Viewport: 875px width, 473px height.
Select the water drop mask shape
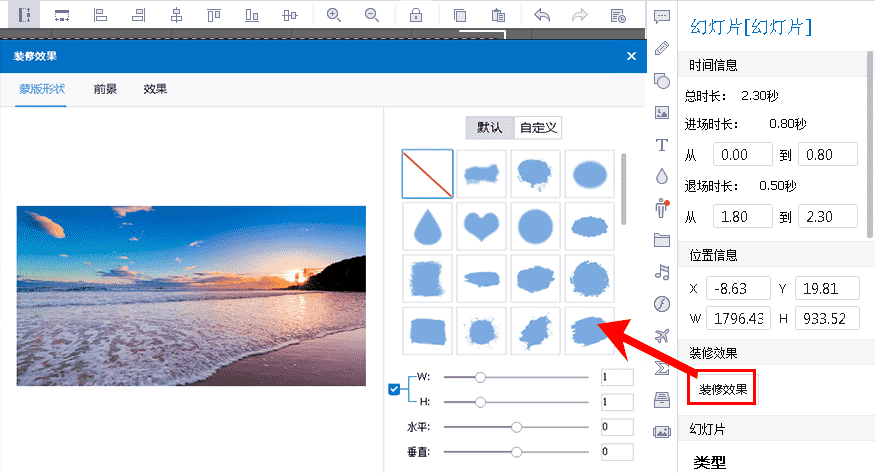click(x=427, y=226)
